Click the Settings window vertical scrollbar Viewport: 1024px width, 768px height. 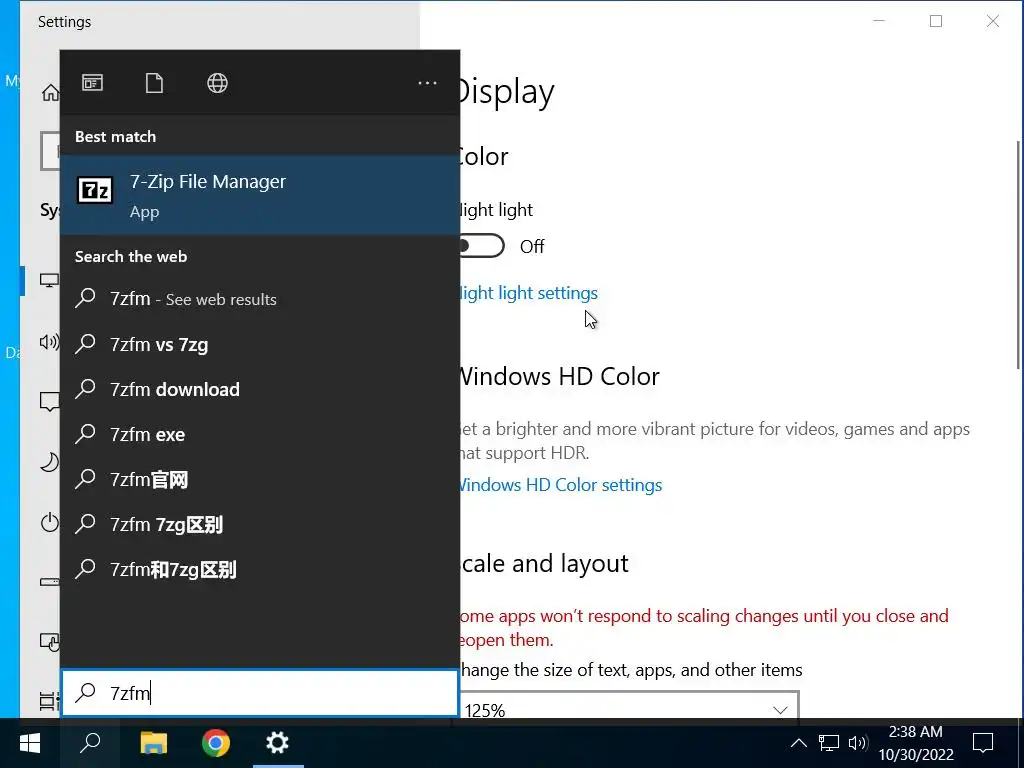coord(1019,255)
